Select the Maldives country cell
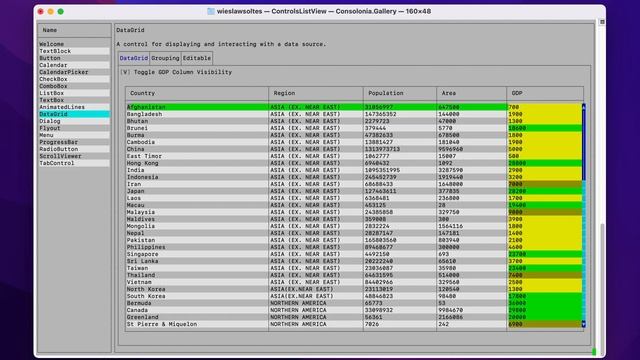640x360 pixels. 197,219
